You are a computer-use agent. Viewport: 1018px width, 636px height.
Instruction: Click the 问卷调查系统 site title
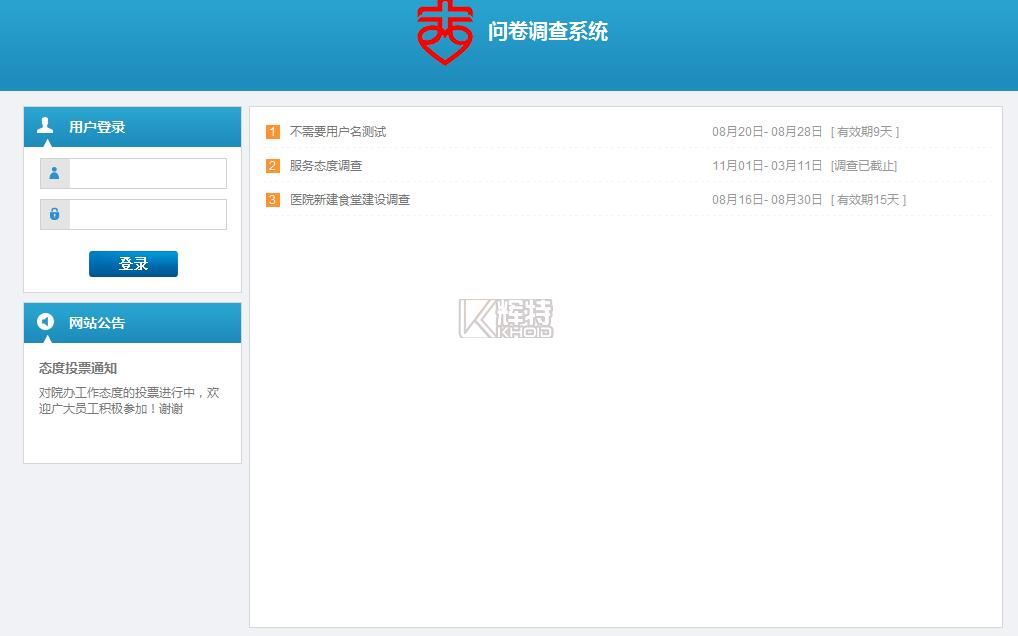pos(547,32)
